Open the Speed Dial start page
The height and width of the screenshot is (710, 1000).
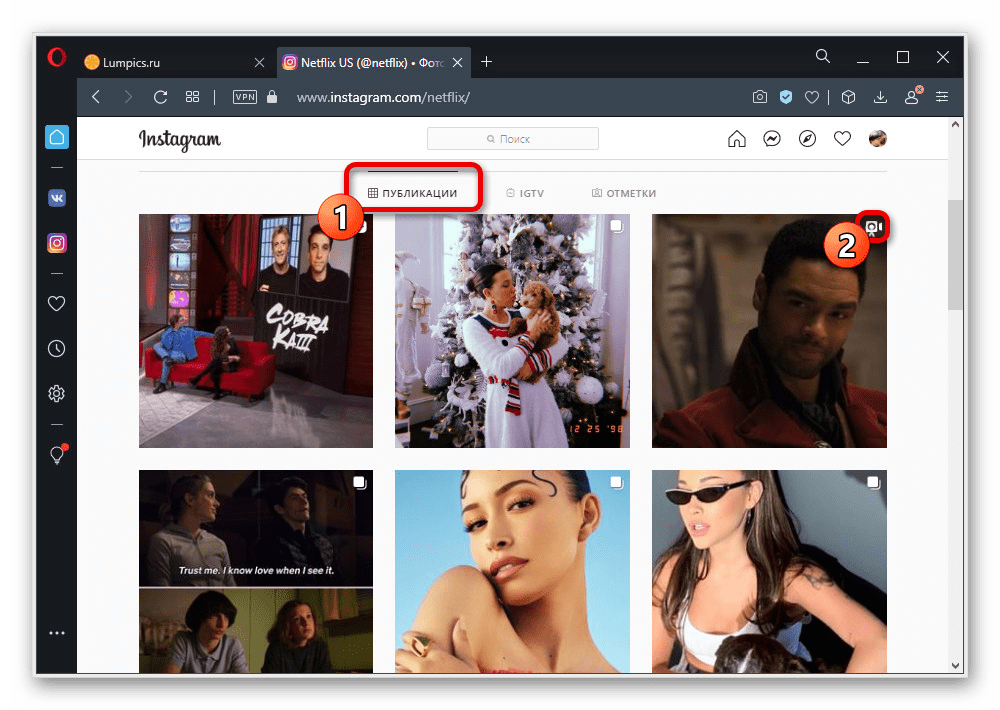pyautogui.click(x=193, y=97)
